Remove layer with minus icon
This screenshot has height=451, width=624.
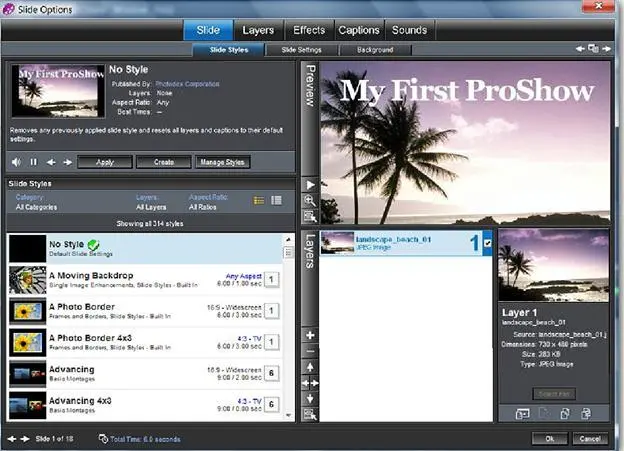310,351
